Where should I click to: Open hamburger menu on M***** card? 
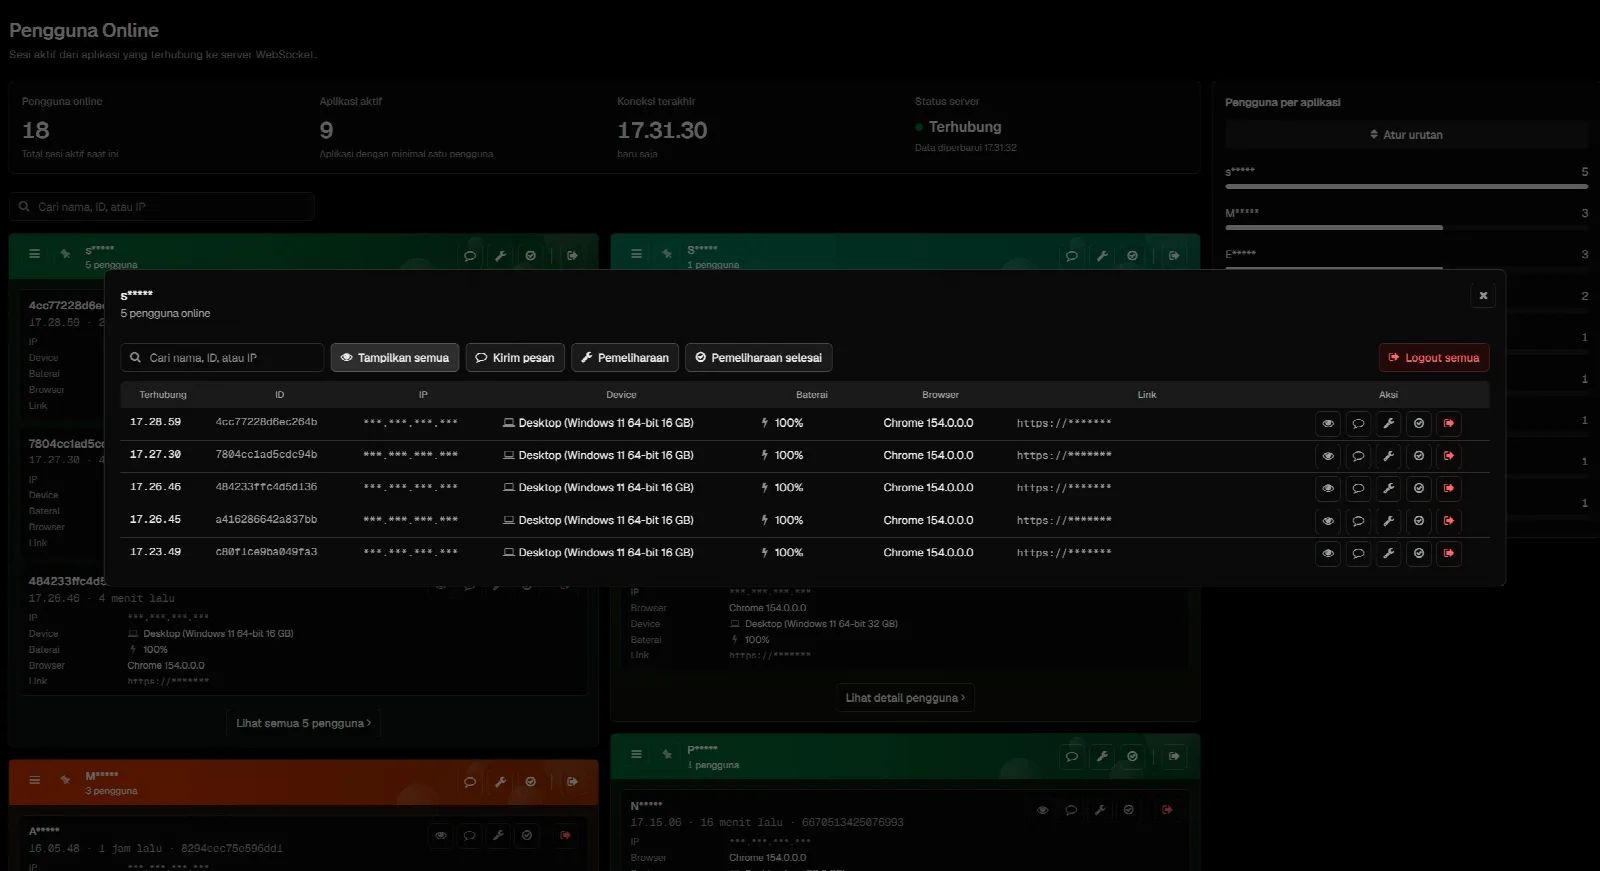[x=35, y=781]
